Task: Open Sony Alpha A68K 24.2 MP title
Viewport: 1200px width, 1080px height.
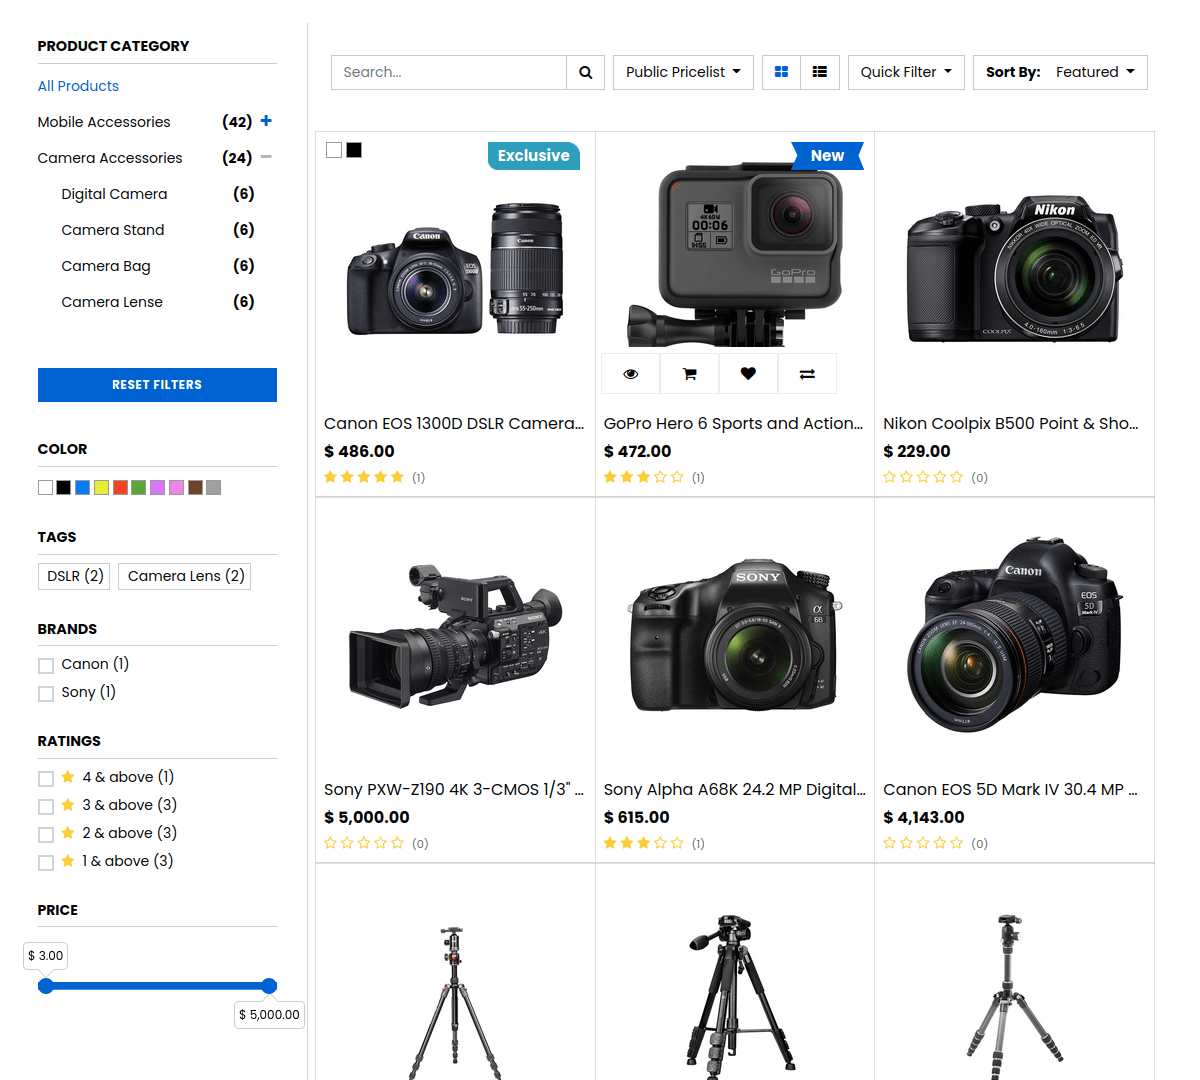Action: pos(735,790)
